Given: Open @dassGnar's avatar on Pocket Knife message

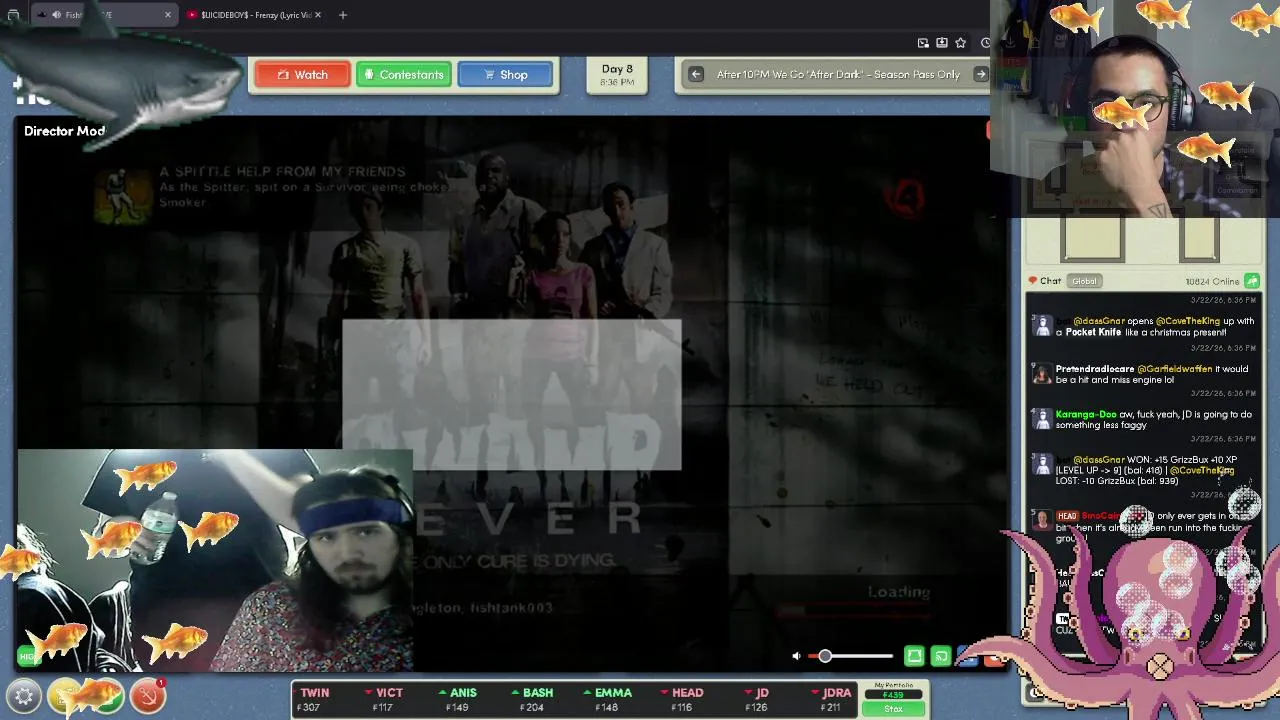Looking at the screenshot, I should pyautogui.click(x=1042, y=326).
